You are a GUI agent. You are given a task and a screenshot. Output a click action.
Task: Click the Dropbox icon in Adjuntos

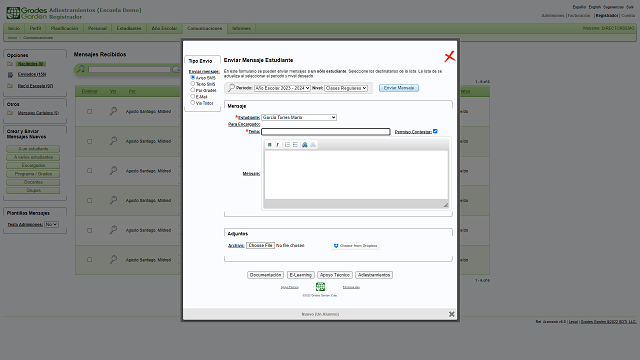pos(336,246)
